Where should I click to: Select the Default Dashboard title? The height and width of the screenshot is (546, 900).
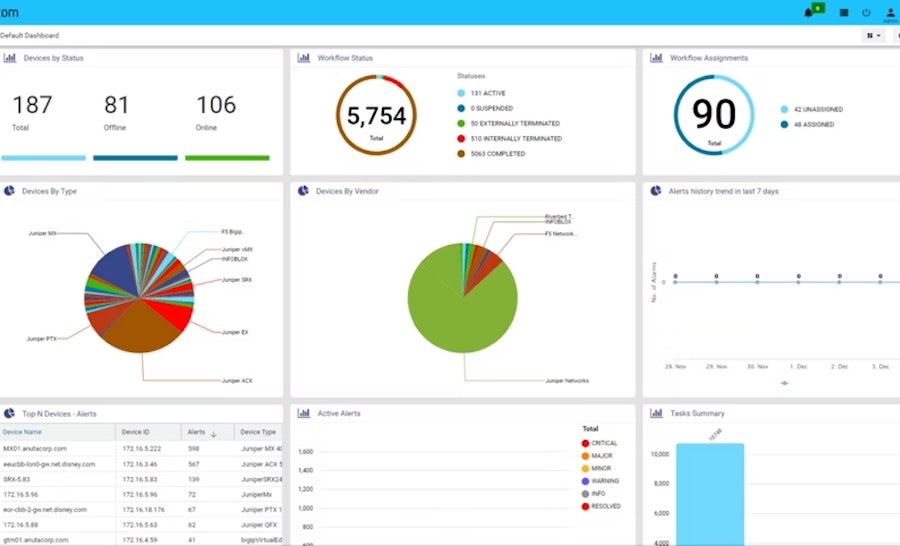(29, 35)
